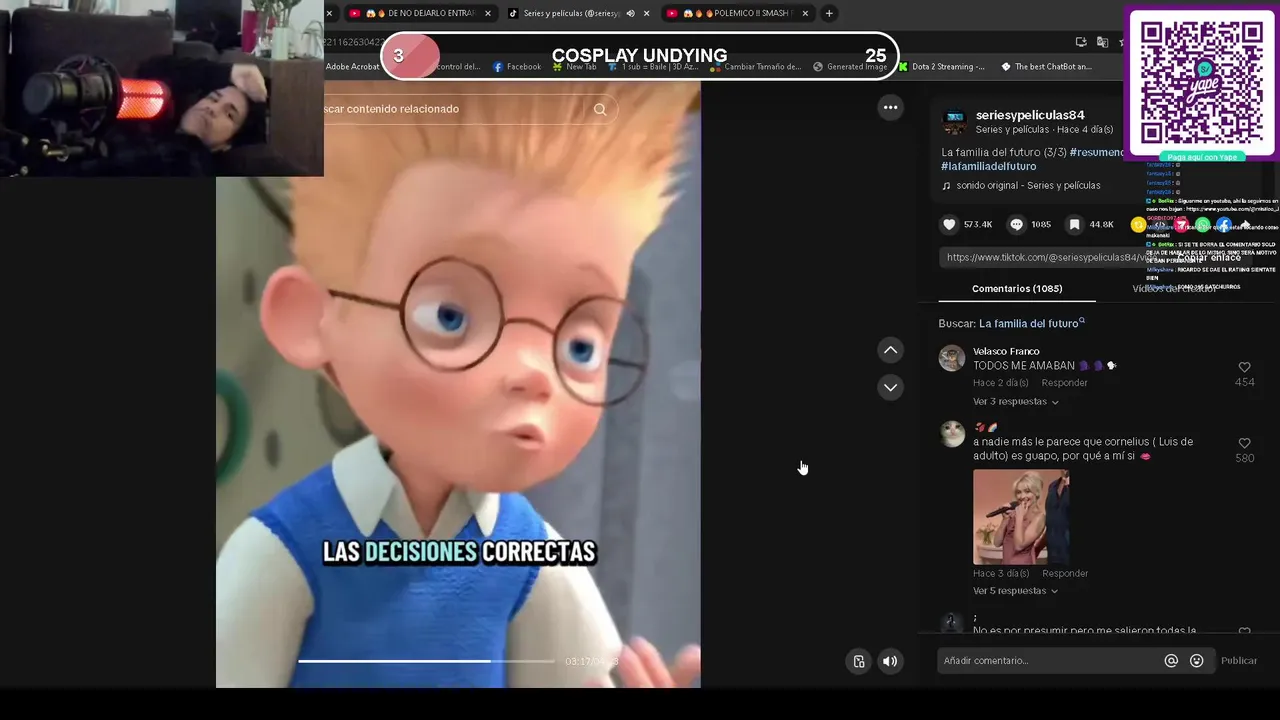Click the video URL text field
This screenshot has height=720, width=1280.
(x=1050, y=257)
